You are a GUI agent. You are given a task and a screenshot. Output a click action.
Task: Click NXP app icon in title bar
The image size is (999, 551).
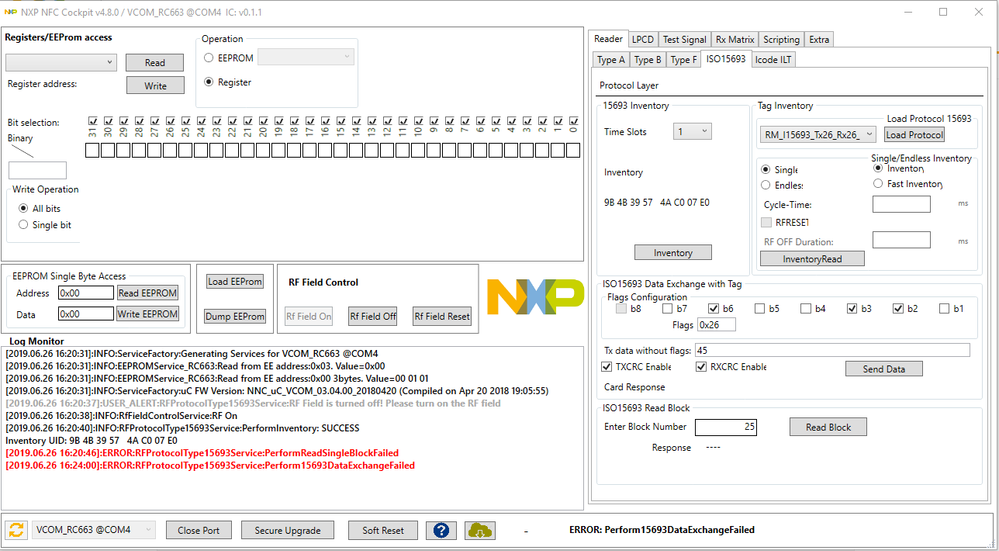(x=10, y=12)
